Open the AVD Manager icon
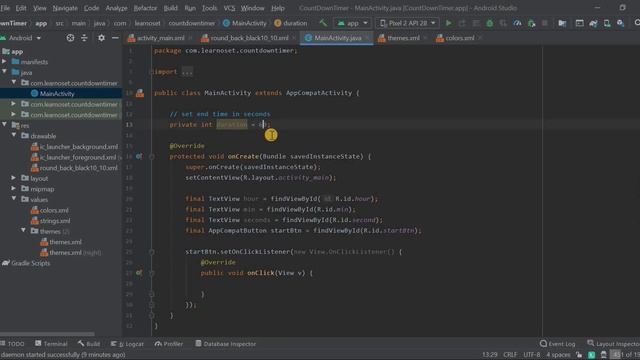 click(607, 23)
